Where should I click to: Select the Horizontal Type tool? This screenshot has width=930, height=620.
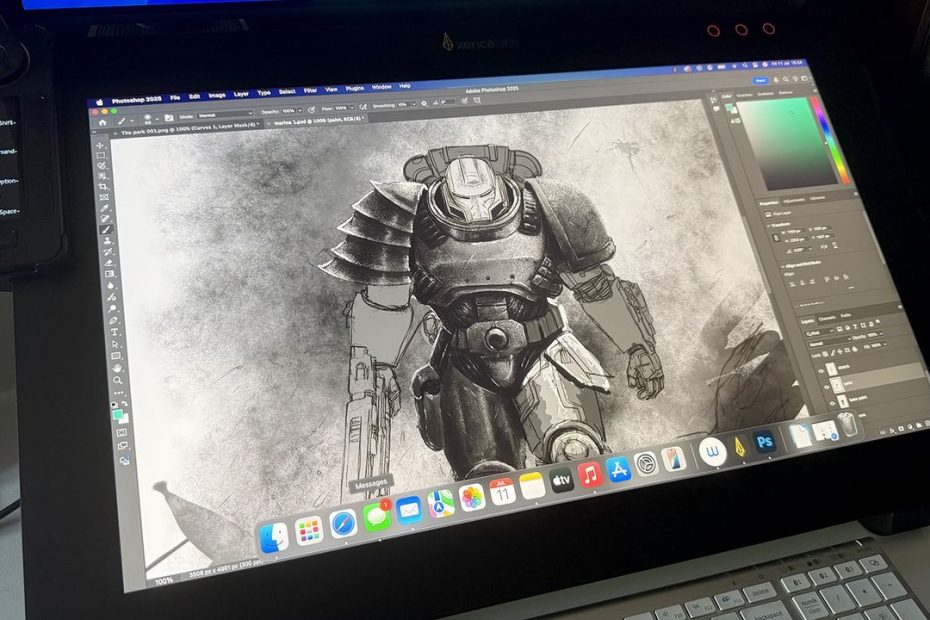pyautogui.click(x=114, y=332)
